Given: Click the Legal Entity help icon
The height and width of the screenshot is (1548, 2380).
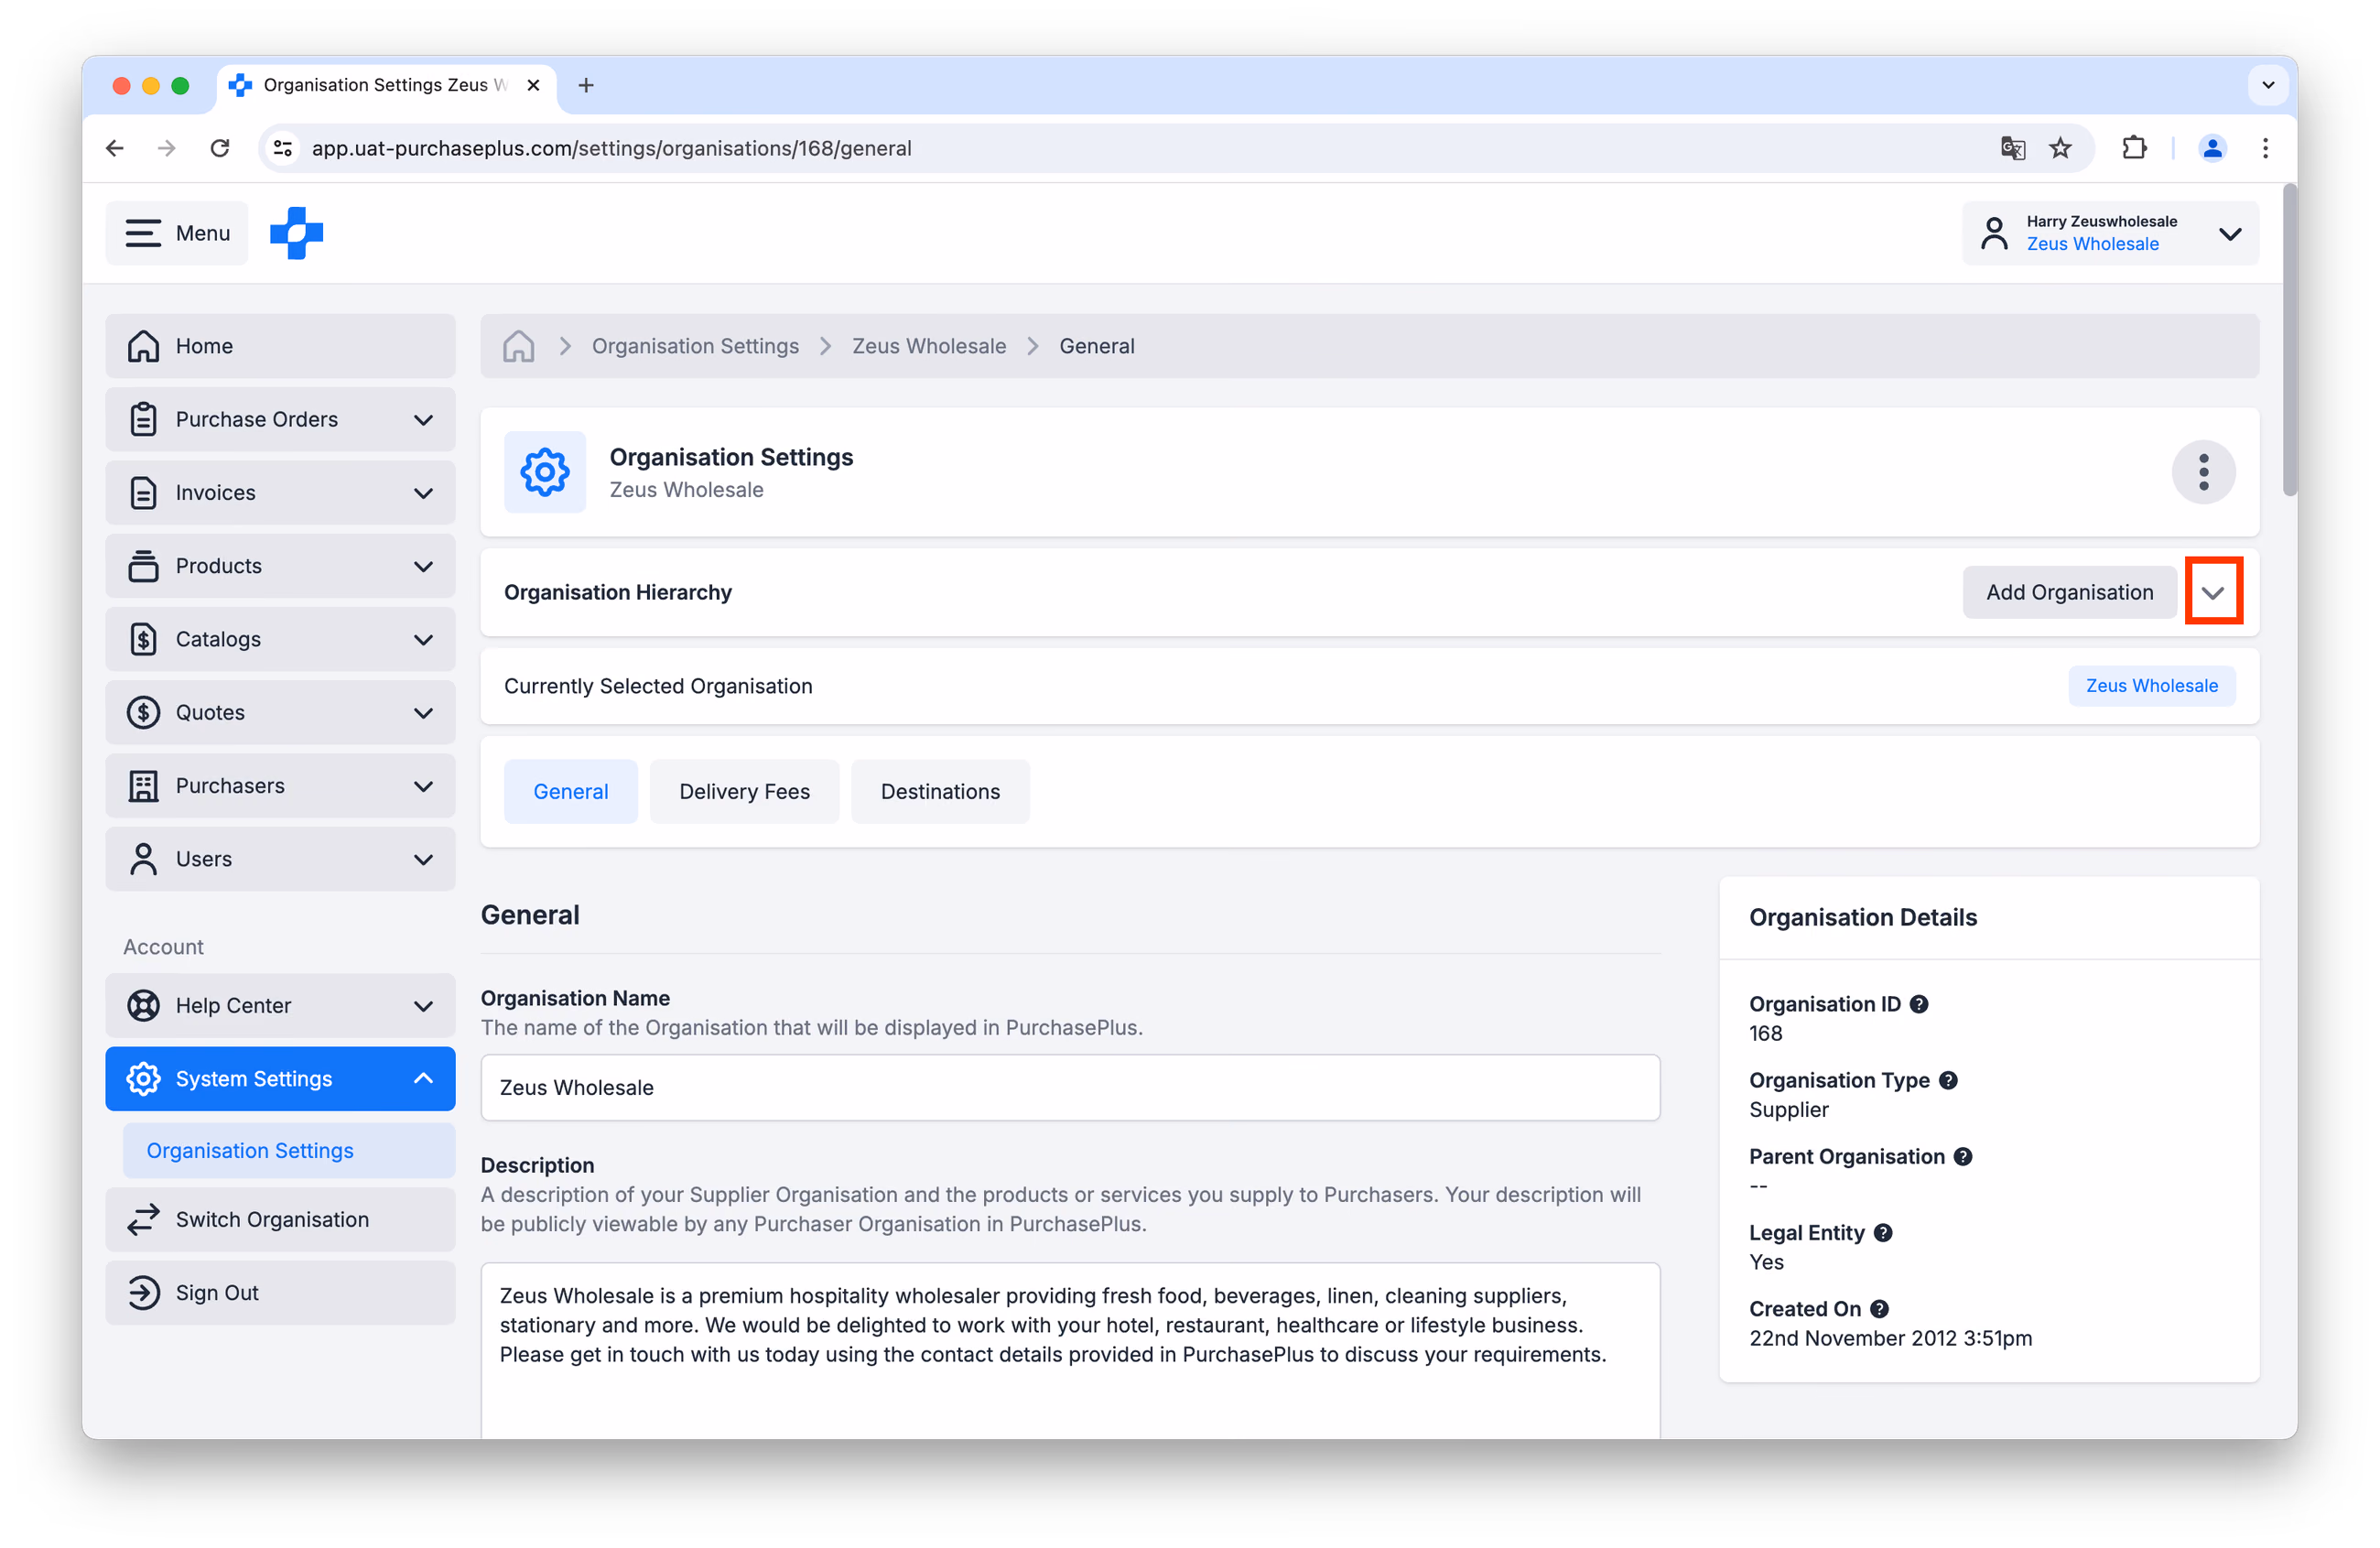Looking at the screenshot, I should point(1883,1232).
